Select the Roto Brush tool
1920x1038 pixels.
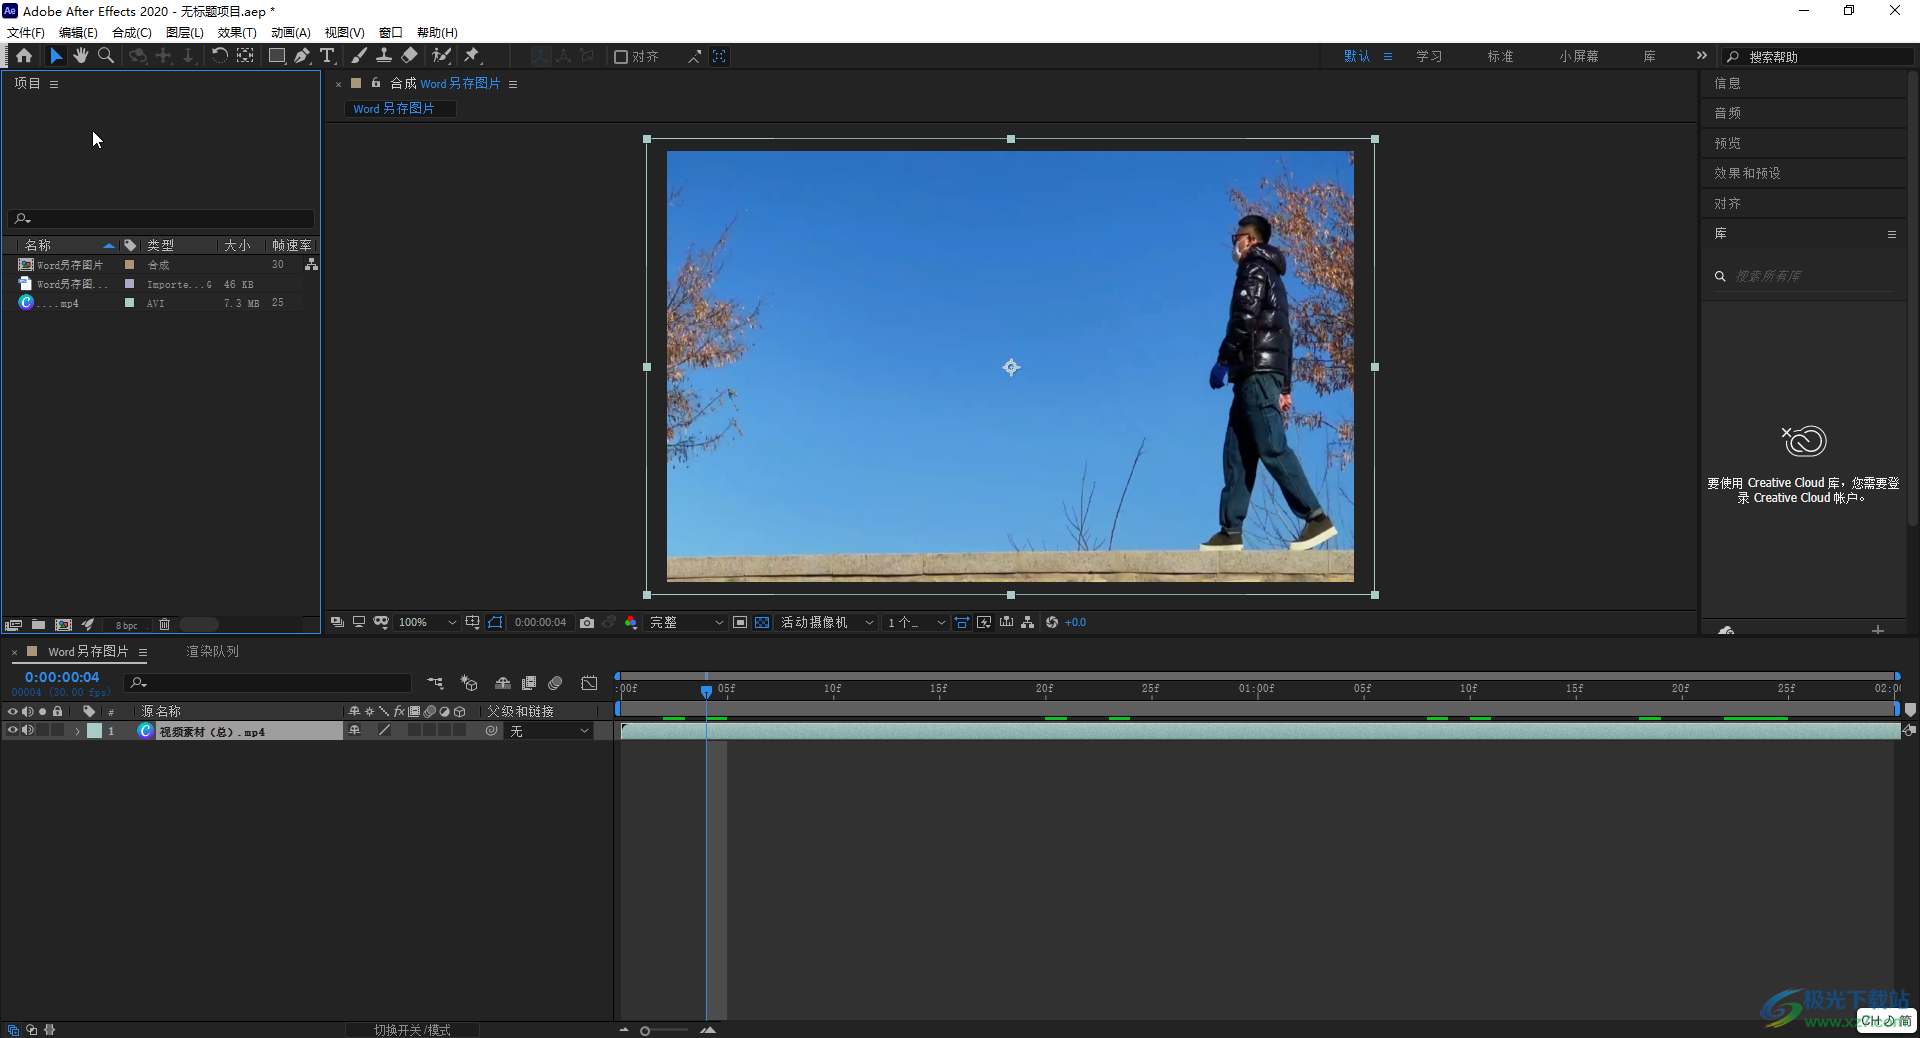441,56
